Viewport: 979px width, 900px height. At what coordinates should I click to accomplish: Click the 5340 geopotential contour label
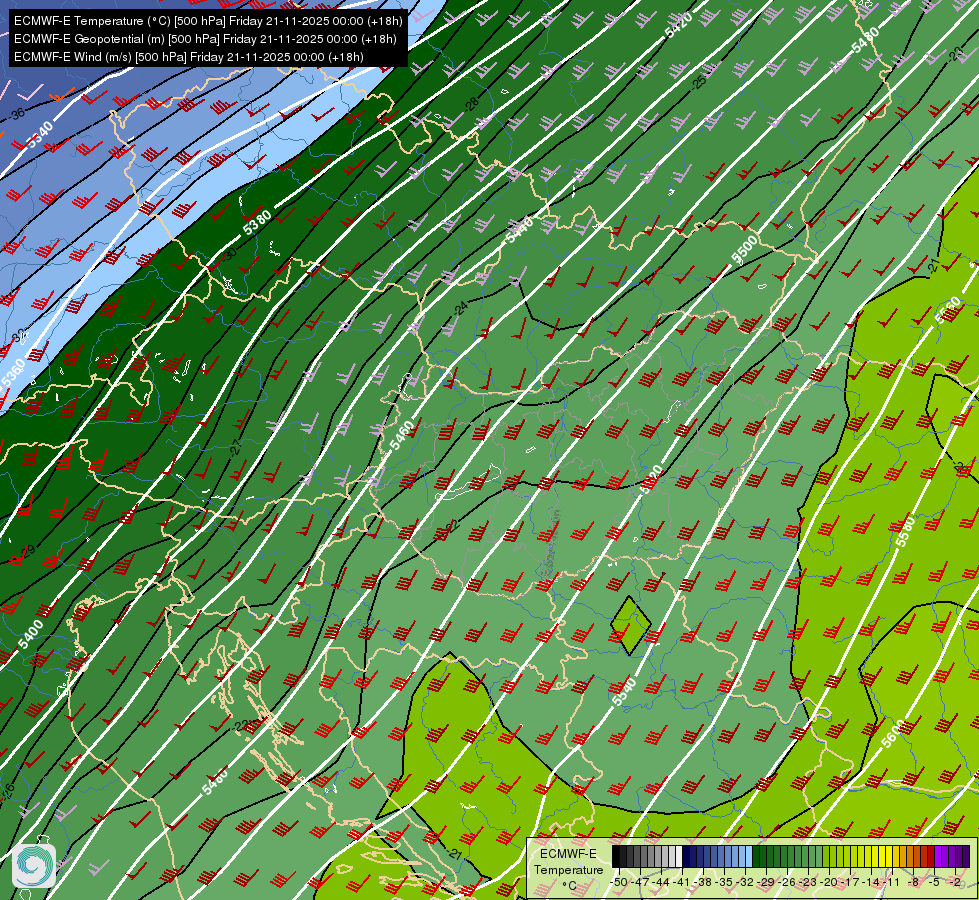(40, 135)
